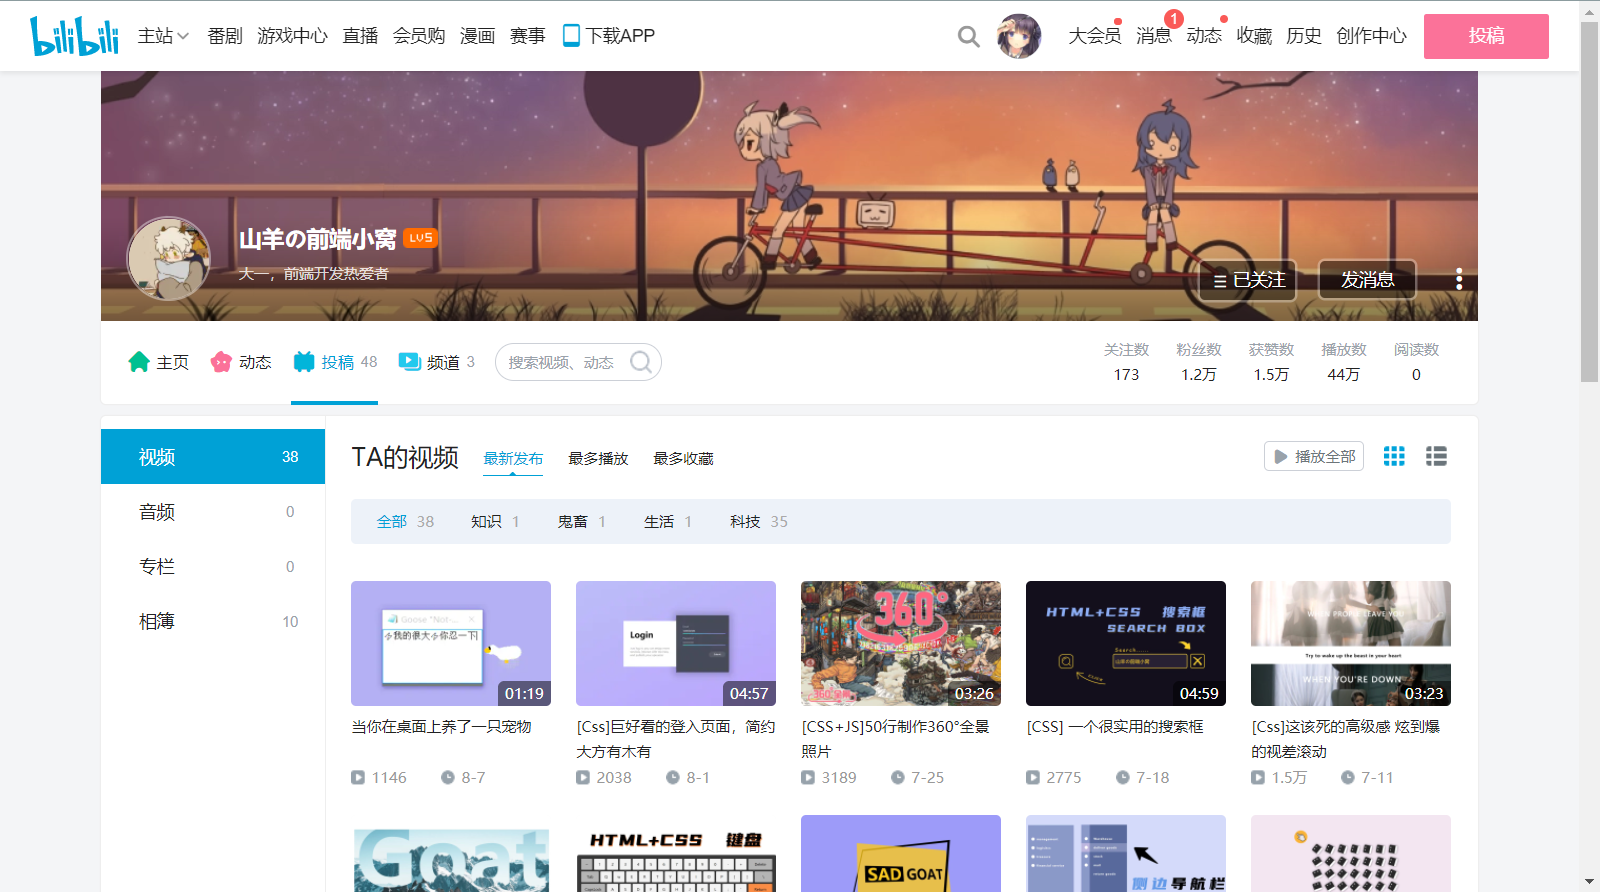The height and width of the screenshot is (892, 1600).
Task: Open the 侧边导航栏 video thumbnail
Action: (x=1126, y=853)
